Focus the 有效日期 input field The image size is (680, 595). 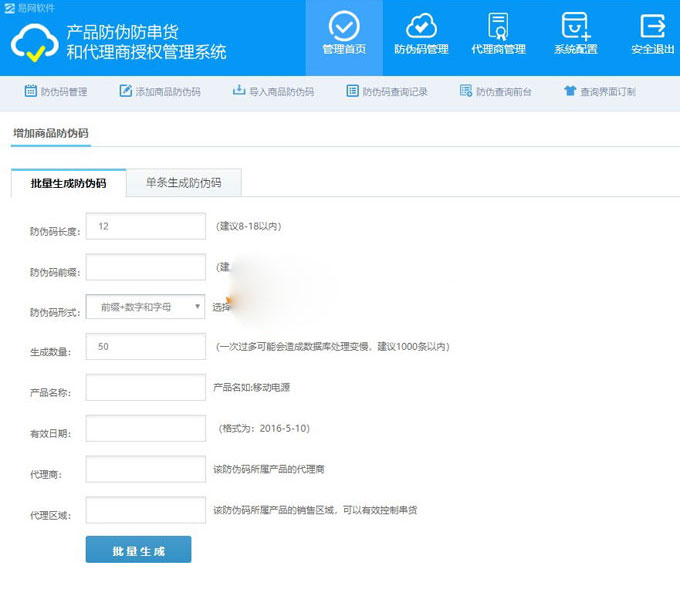[x=146, y=428]
